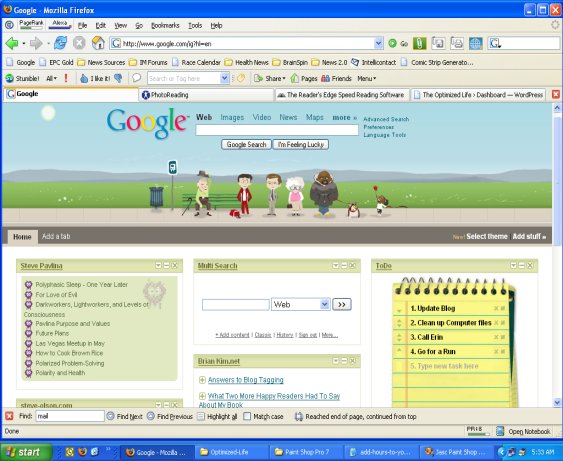The width and height of the screenshot is (563, 461).
Task: Switch to The Reader's Edge Speed Reading tab
Action: [x=343, y=95]
